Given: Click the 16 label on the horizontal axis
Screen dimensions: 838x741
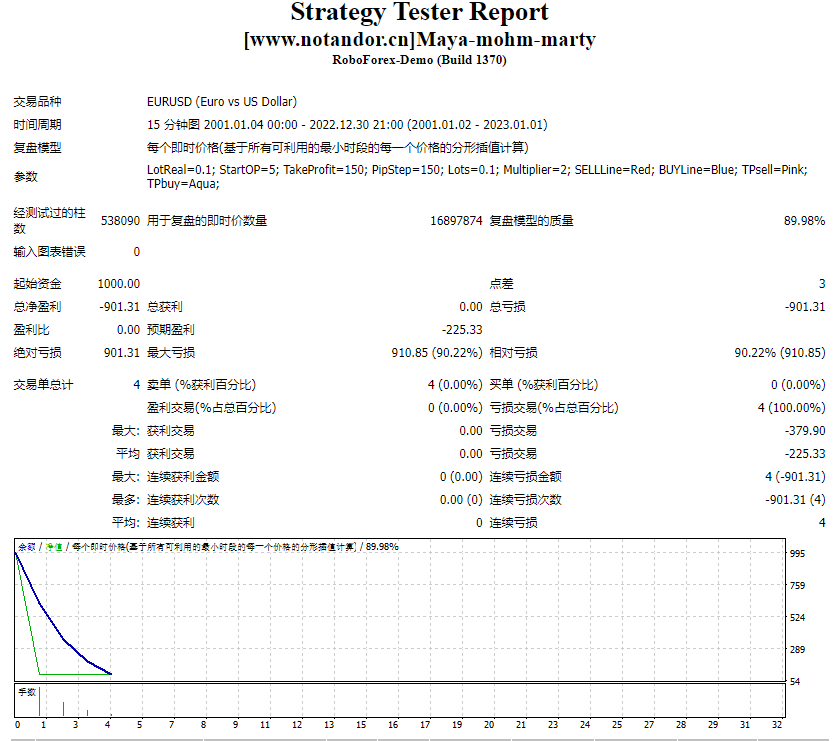Looking at the screenshot, I should (x=393, y=725).
